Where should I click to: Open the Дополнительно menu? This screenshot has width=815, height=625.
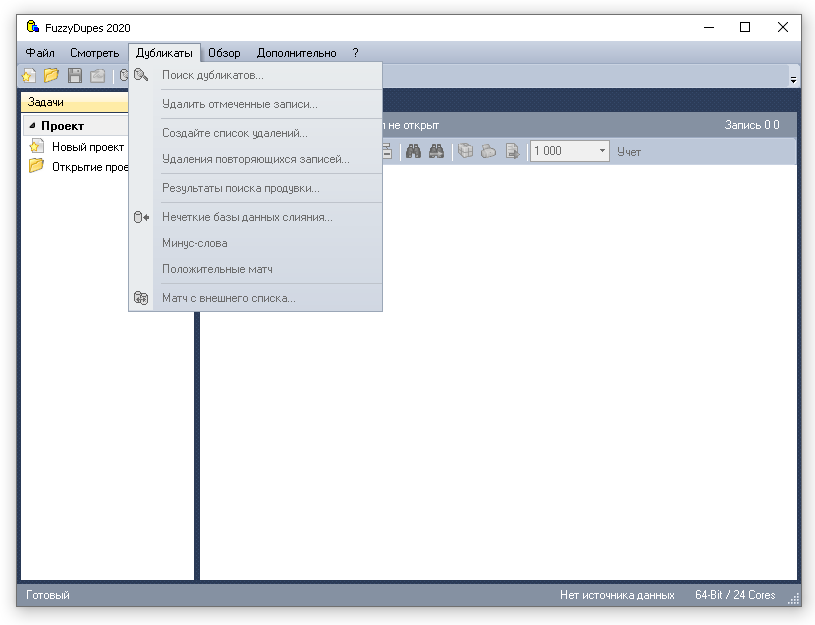pos(296,53)
